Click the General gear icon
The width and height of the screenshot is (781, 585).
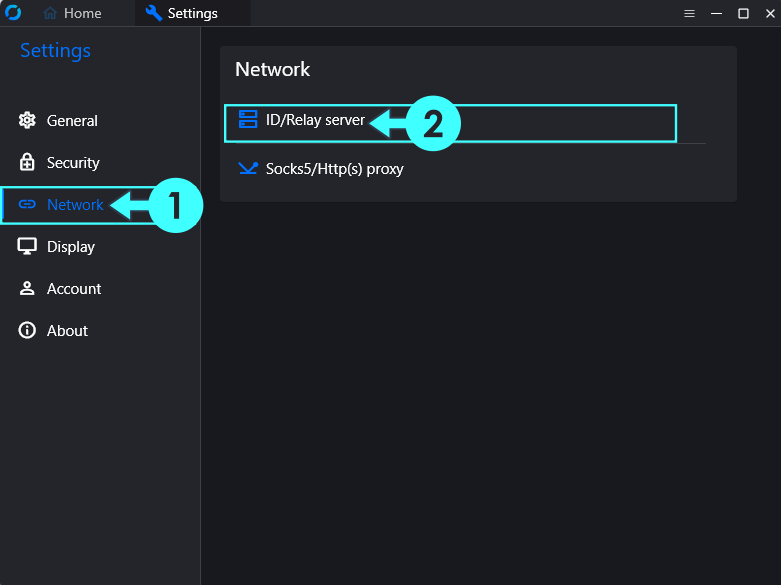[x=27, y=120]
